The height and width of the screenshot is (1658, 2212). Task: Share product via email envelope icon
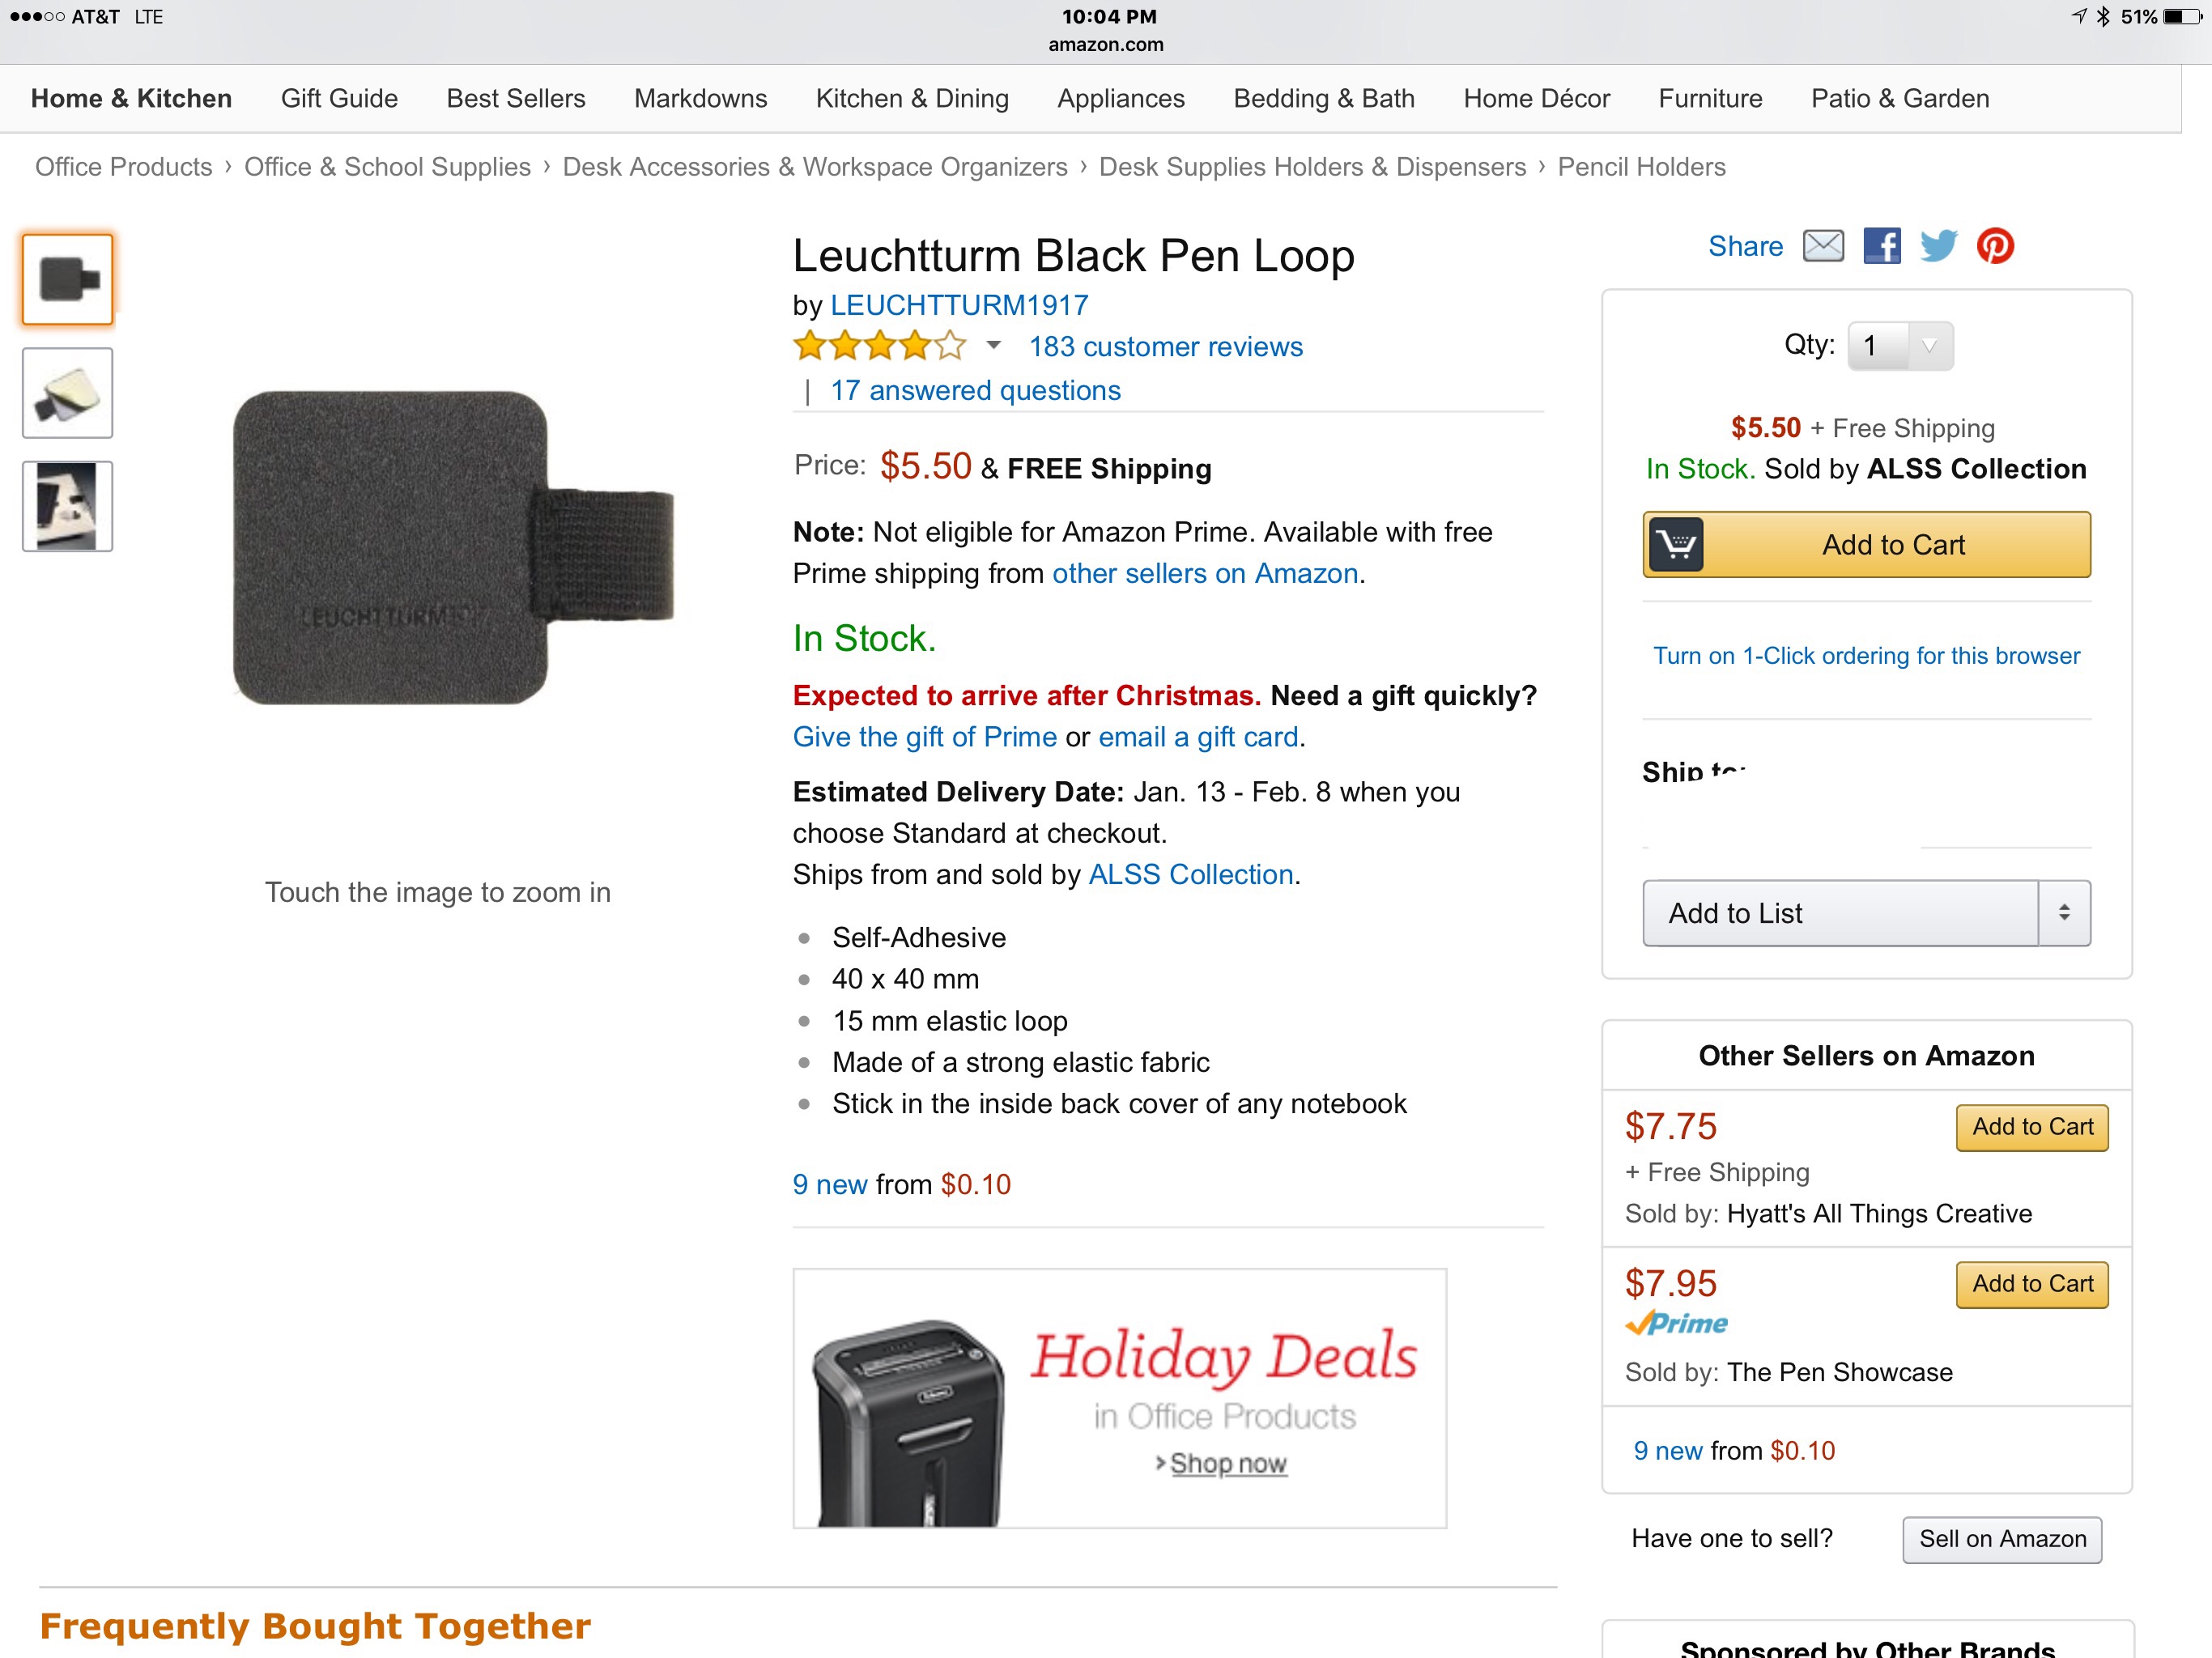pos(1823,246)
